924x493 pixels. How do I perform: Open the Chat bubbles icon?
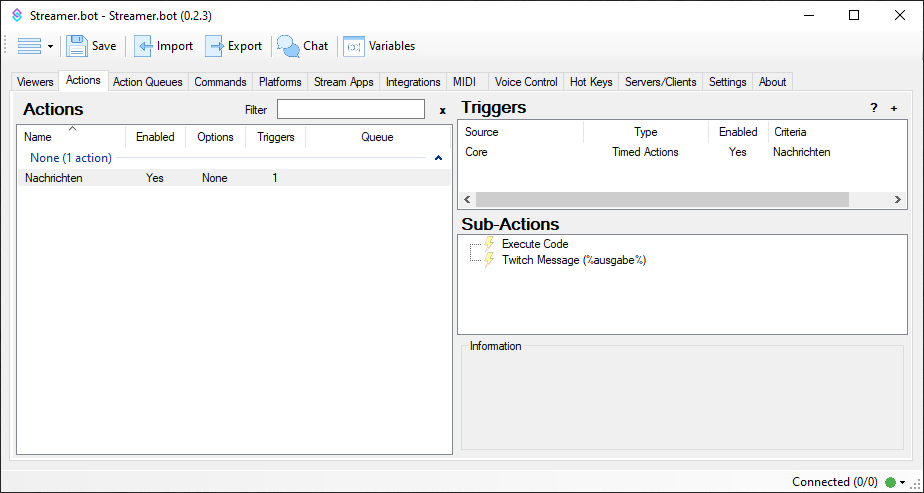point(288,46)
